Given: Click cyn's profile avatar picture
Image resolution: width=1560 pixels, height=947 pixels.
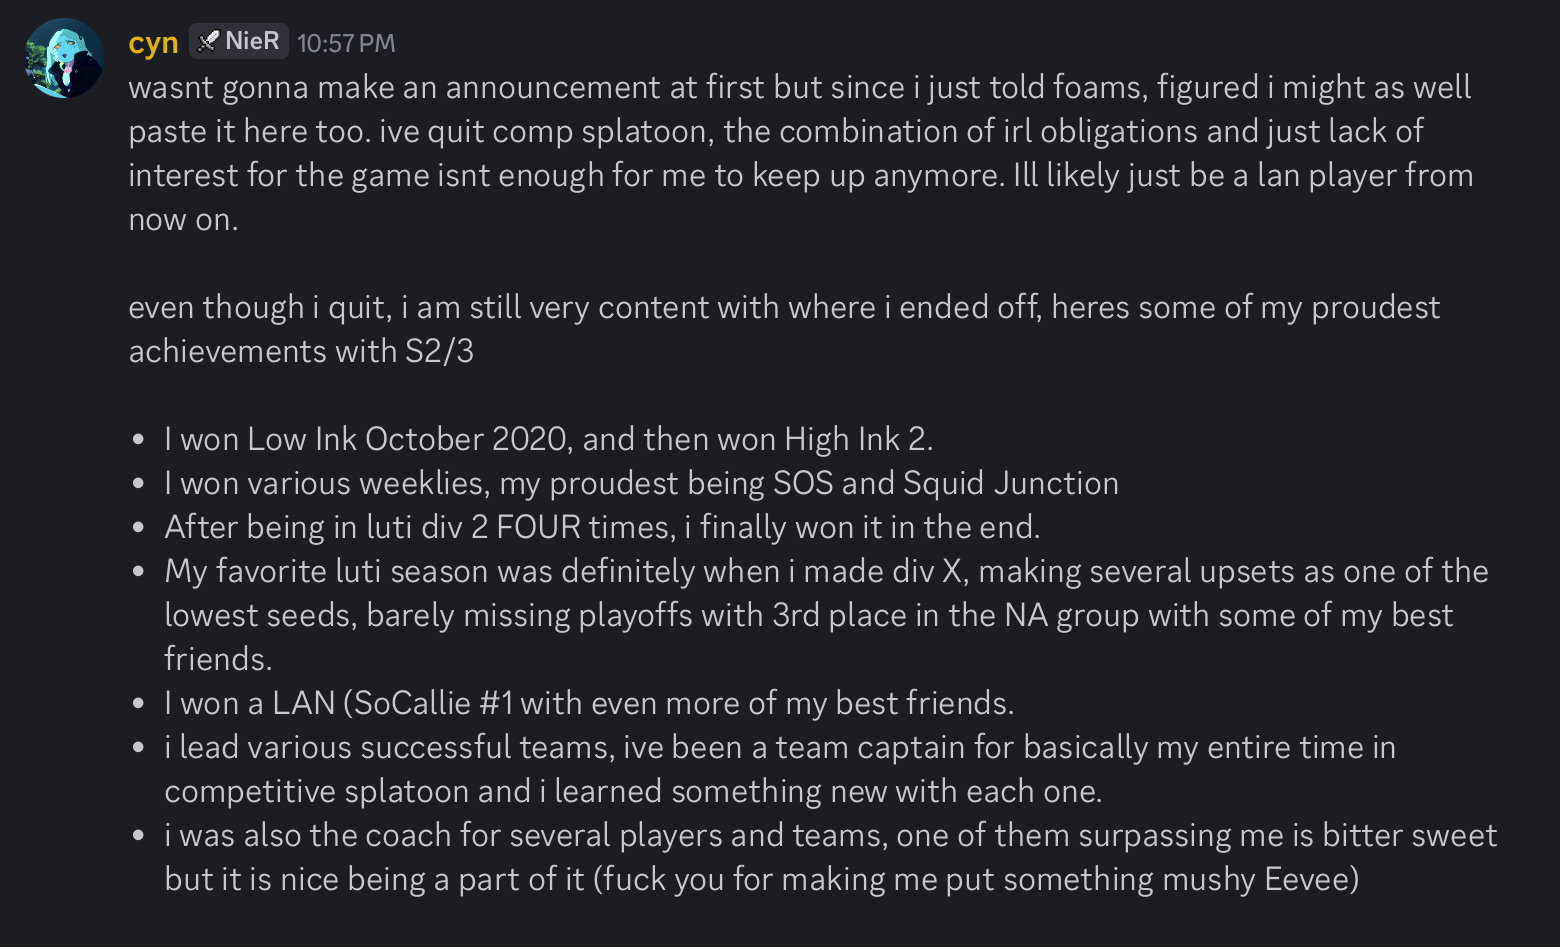Looking at the screenshot, I should (64, 58).
